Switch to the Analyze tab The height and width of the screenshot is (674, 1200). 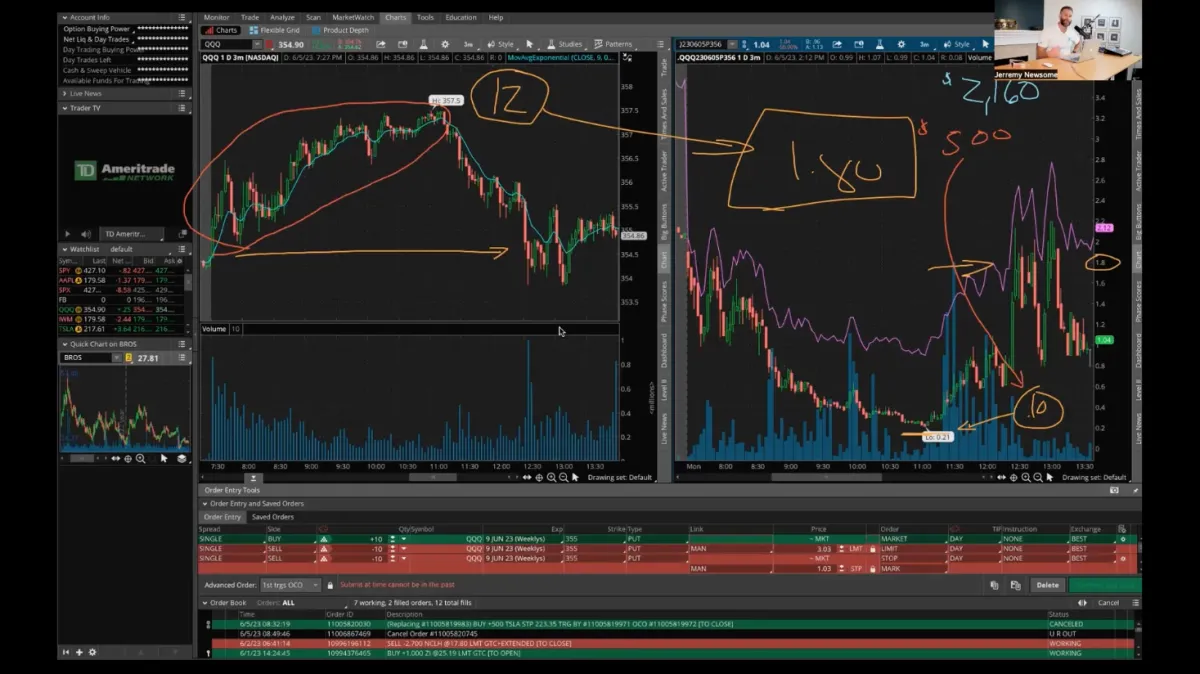pos(283,17)
